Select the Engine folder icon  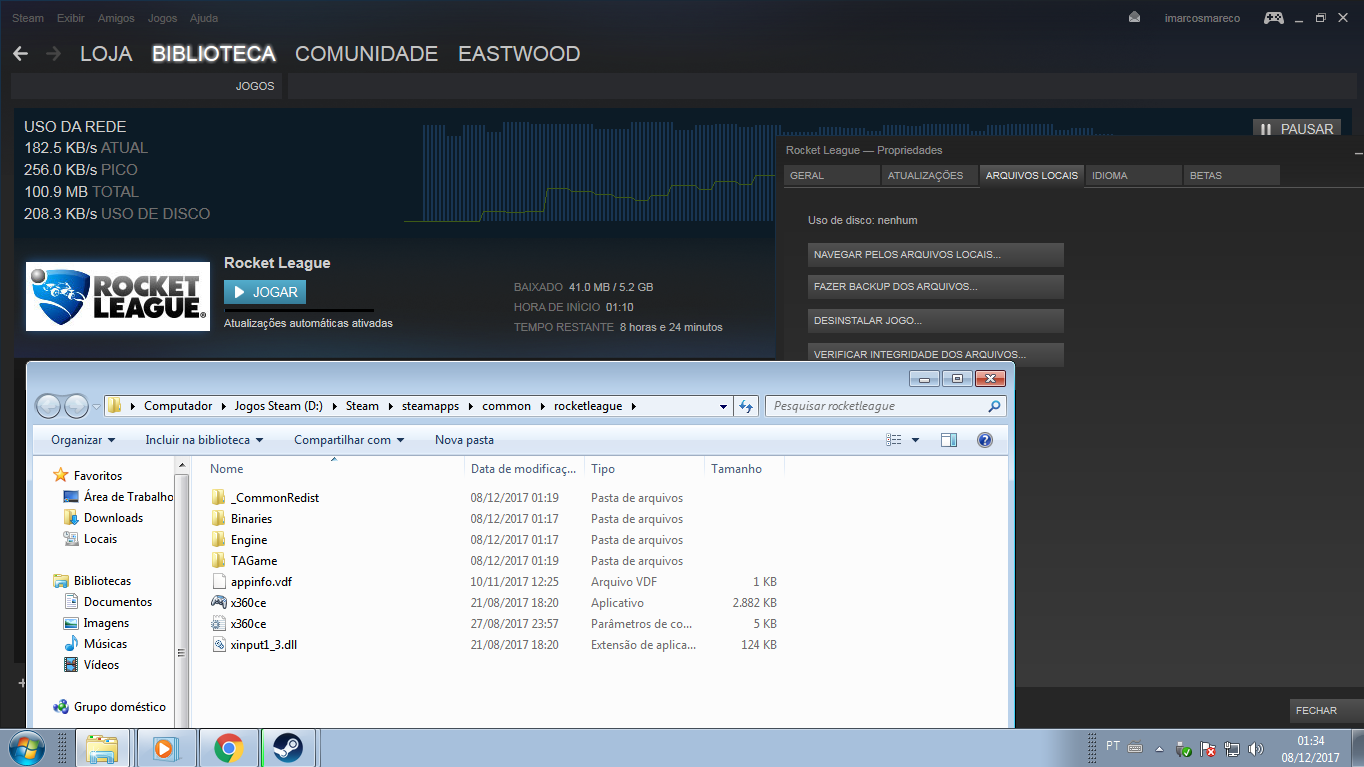(x=220, y=540)
